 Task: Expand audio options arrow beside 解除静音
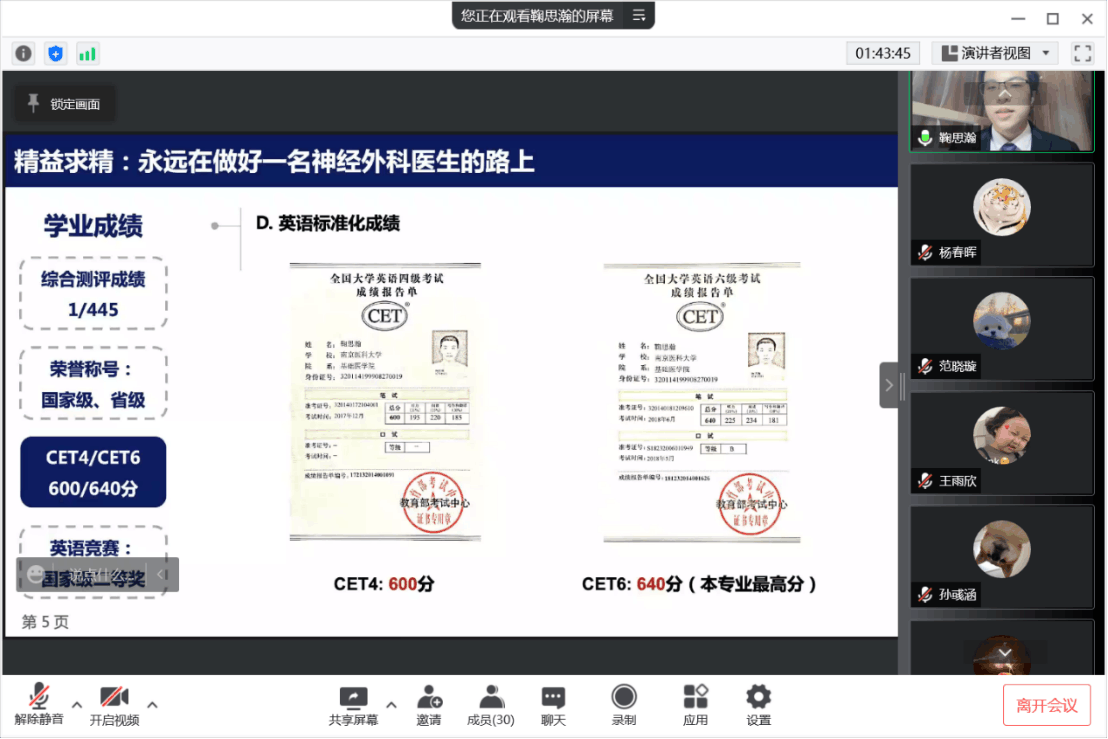[x=77, y=703]
